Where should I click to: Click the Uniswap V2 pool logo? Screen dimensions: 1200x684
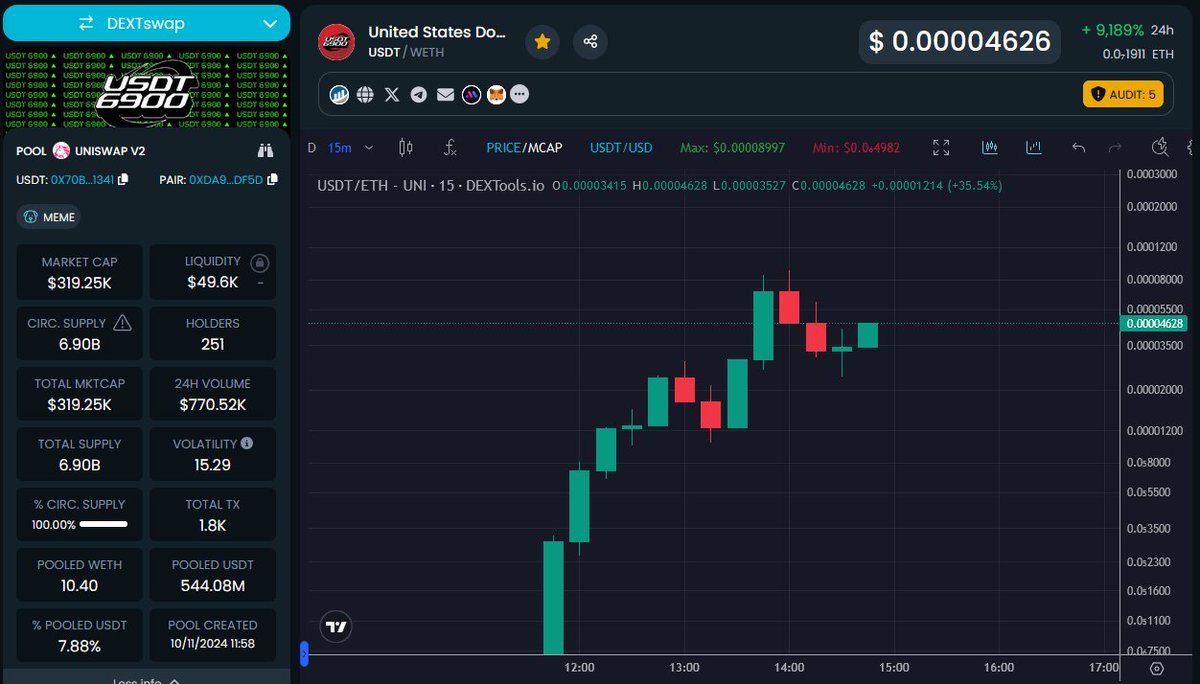pyautogui.click(x=61, y=151)
